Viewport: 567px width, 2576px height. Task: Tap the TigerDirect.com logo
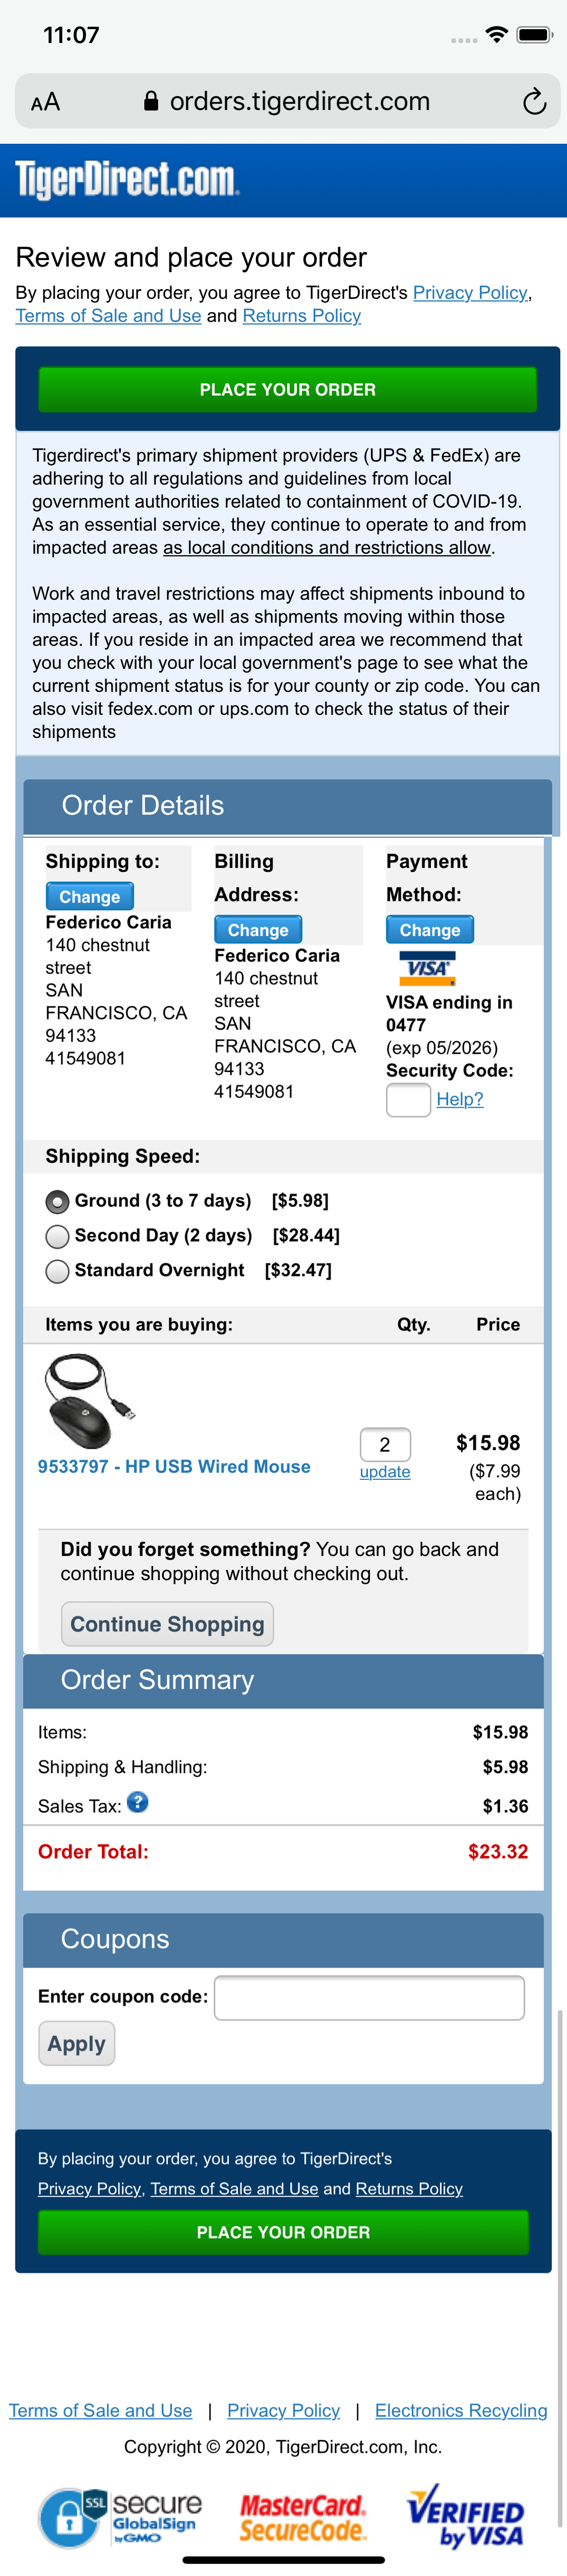click(x=127, y=180)
